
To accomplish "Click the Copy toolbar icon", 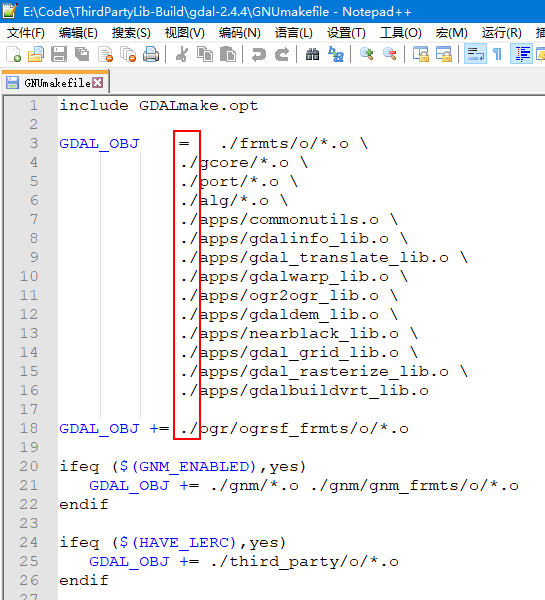I will coord(205,54).
